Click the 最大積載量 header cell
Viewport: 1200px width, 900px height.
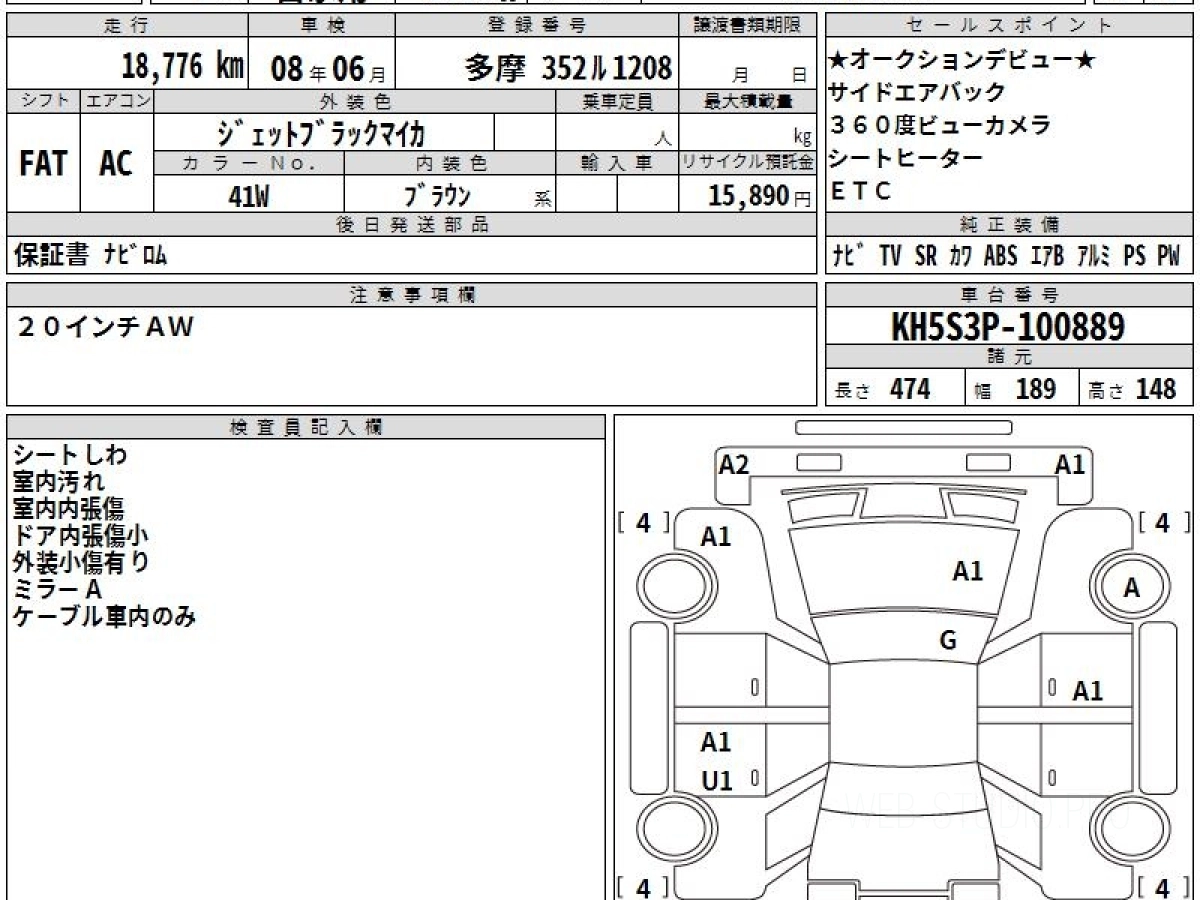748,101
